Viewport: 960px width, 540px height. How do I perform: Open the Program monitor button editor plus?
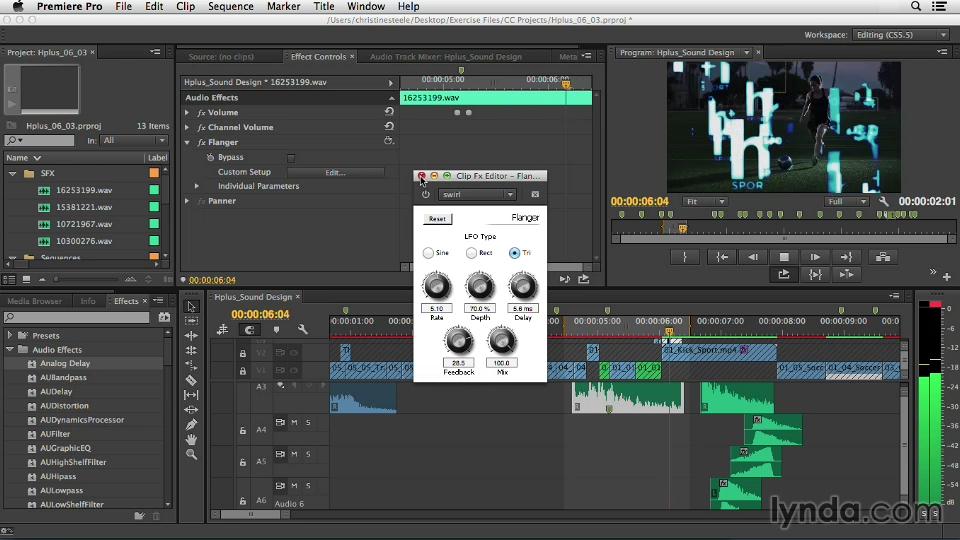coord(947,277)
